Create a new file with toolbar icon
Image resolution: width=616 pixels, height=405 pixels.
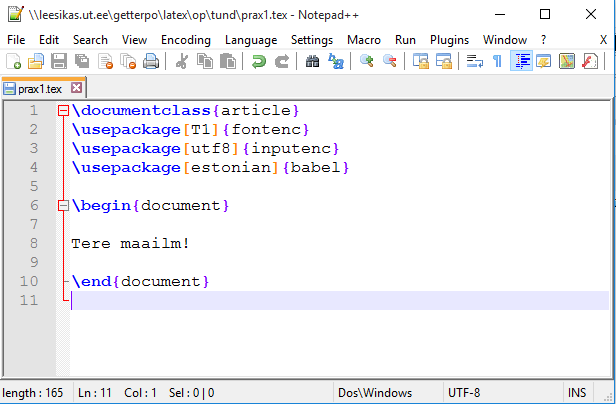pos(13,62)
